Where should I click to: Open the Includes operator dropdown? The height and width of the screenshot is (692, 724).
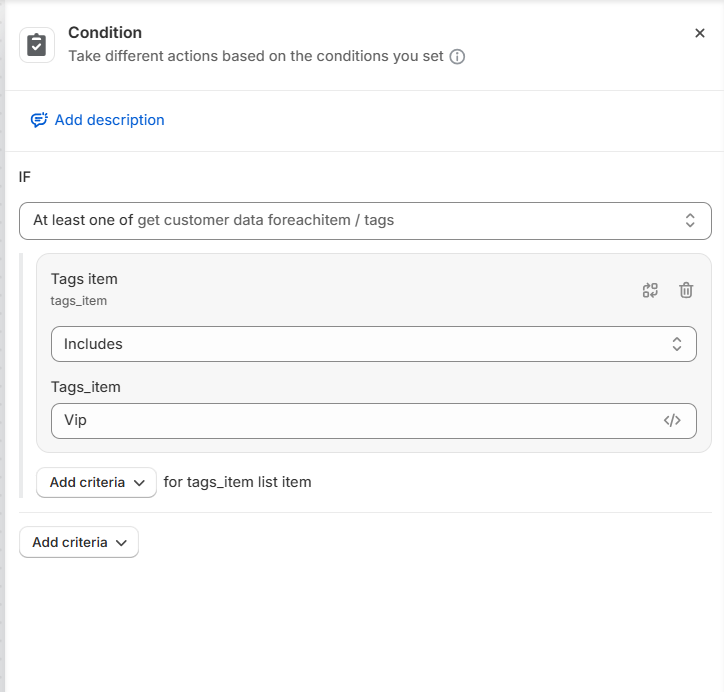click(x=374, y=344)
